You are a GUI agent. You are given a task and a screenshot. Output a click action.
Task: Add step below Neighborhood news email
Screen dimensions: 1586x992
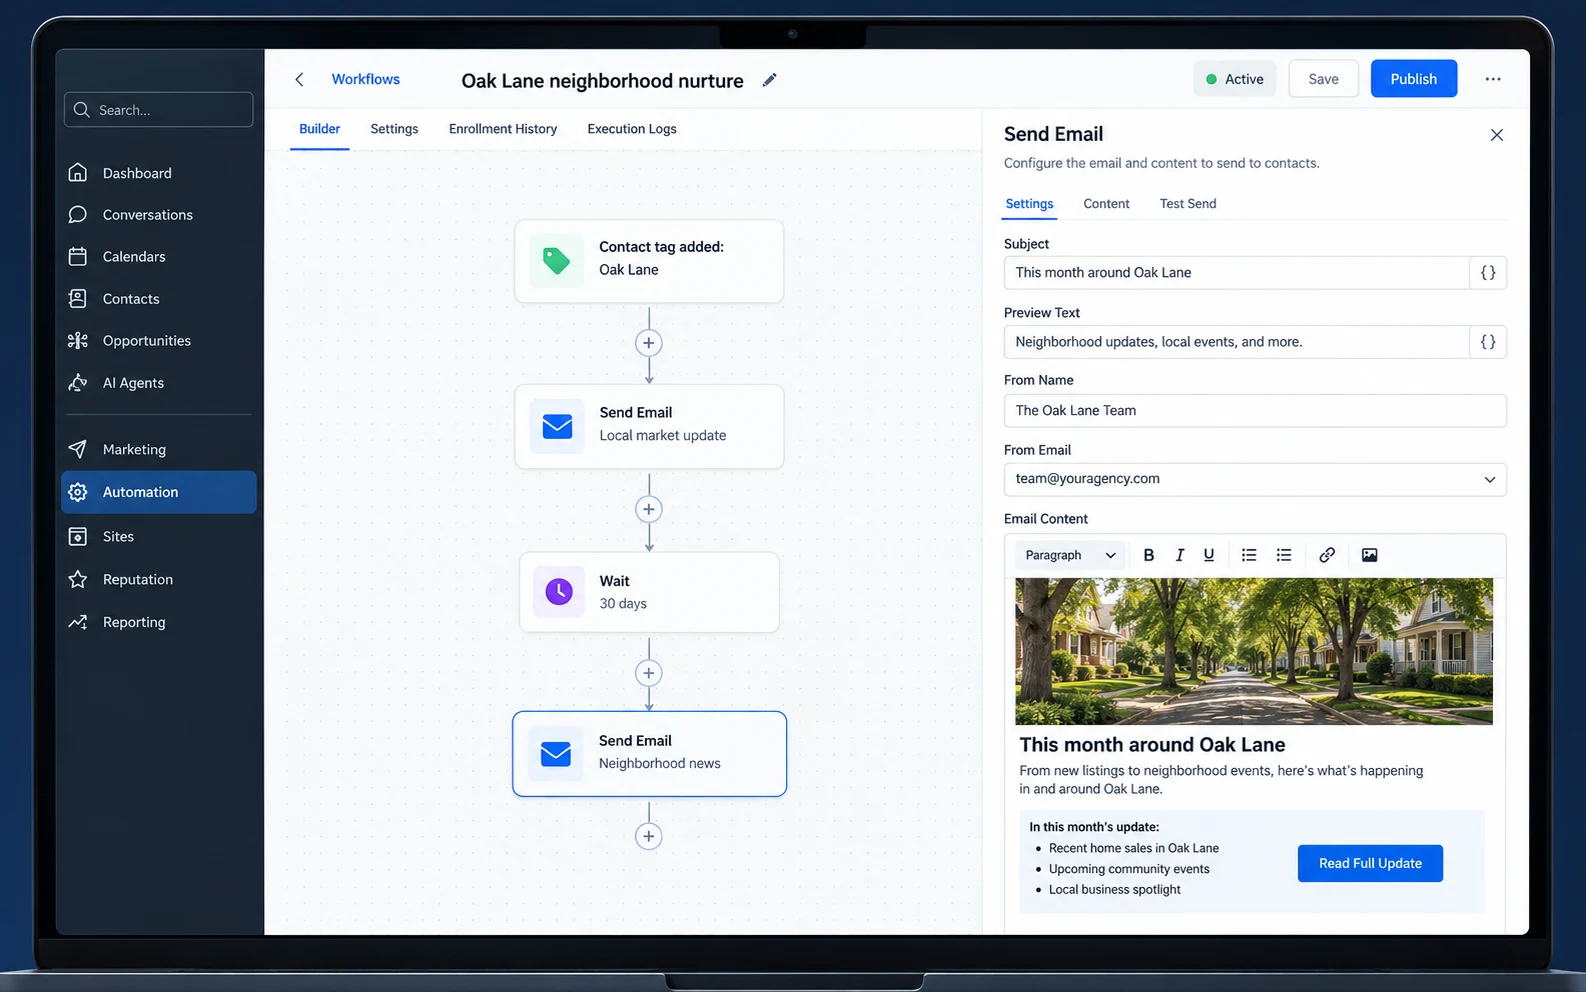[649, 836]
